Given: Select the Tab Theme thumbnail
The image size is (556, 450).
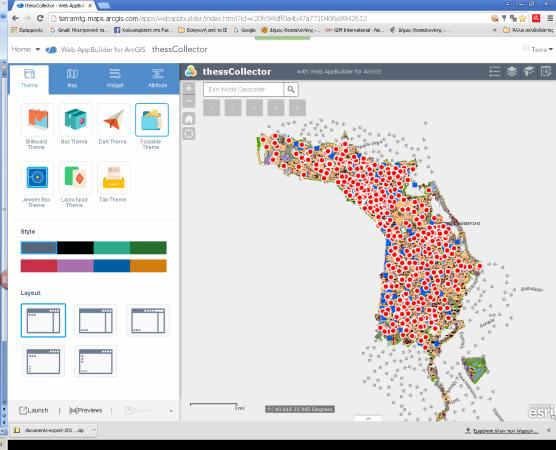Looking at the screenshot, I should (x=113, y=178).
